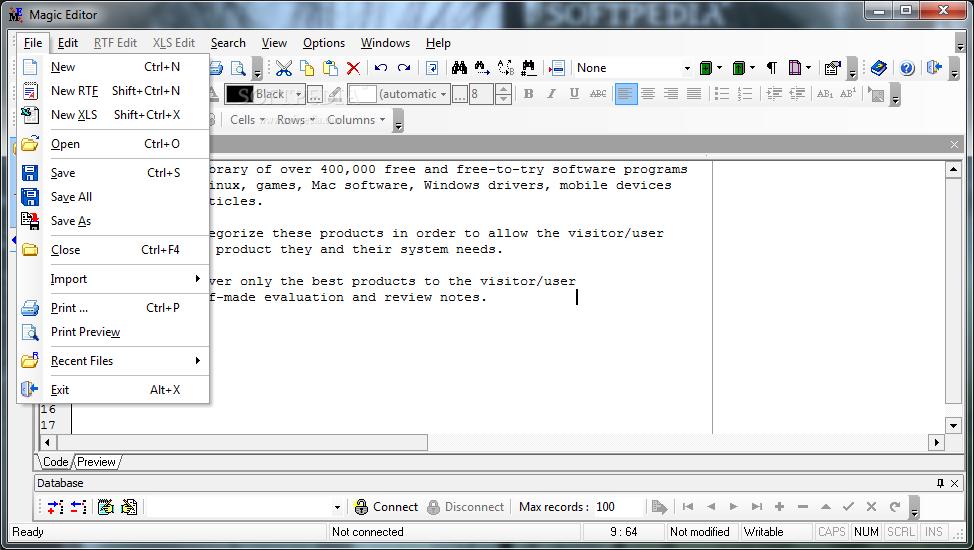Select Align Left paragraph alignment
The width and height of the screenshot is (974, 550).
(x=626, y=94)
